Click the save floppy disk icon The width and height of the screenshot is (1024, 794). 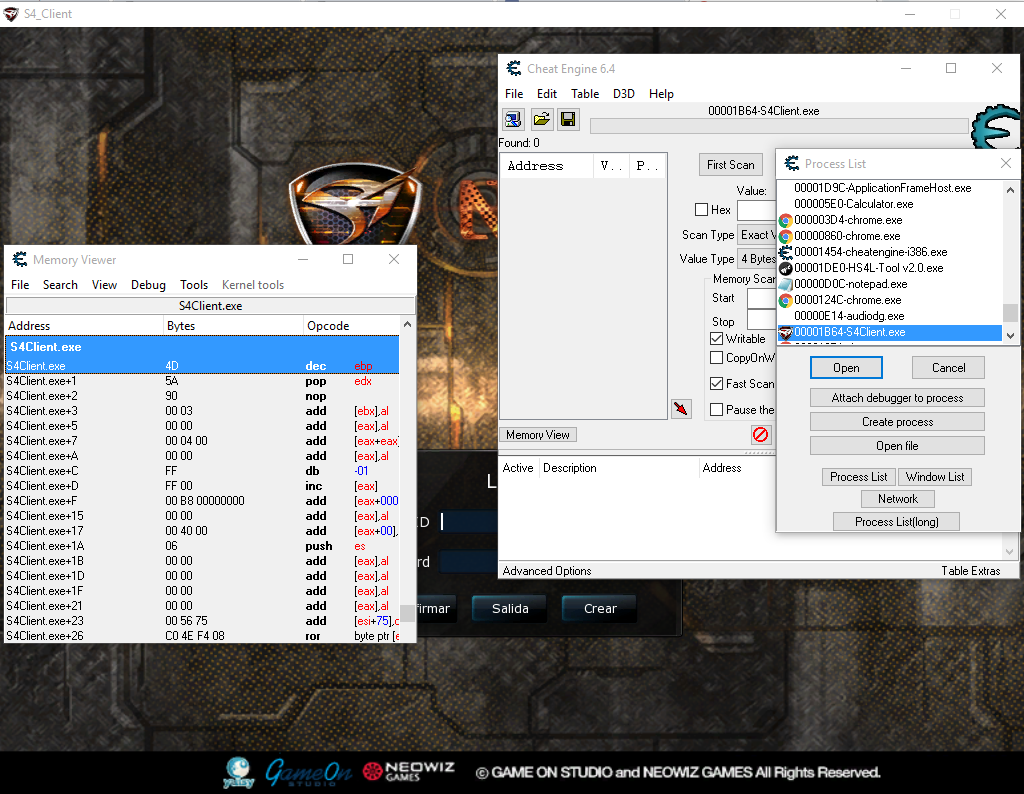tap(568, 119)
